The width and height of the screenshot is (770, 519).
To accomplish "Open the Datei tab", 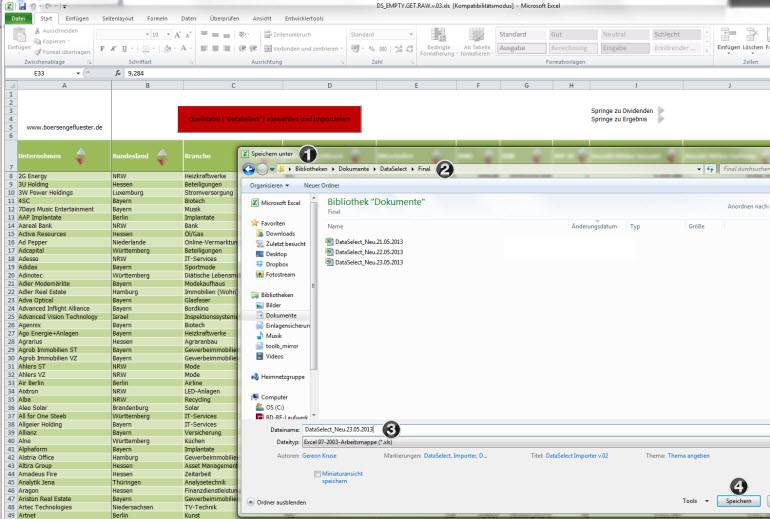I will point(18,18).
